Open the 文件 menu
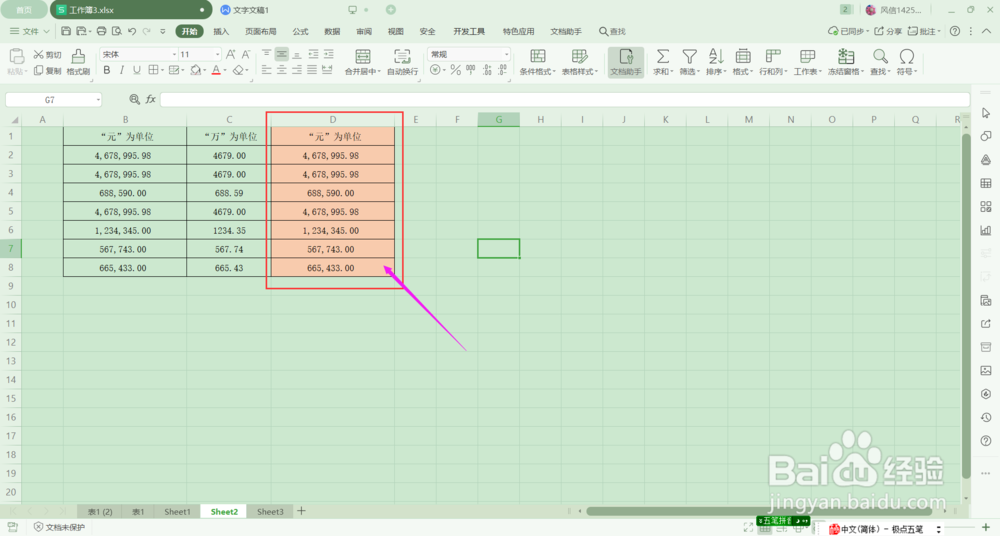Screen dimensions: 1000x536 29,31
